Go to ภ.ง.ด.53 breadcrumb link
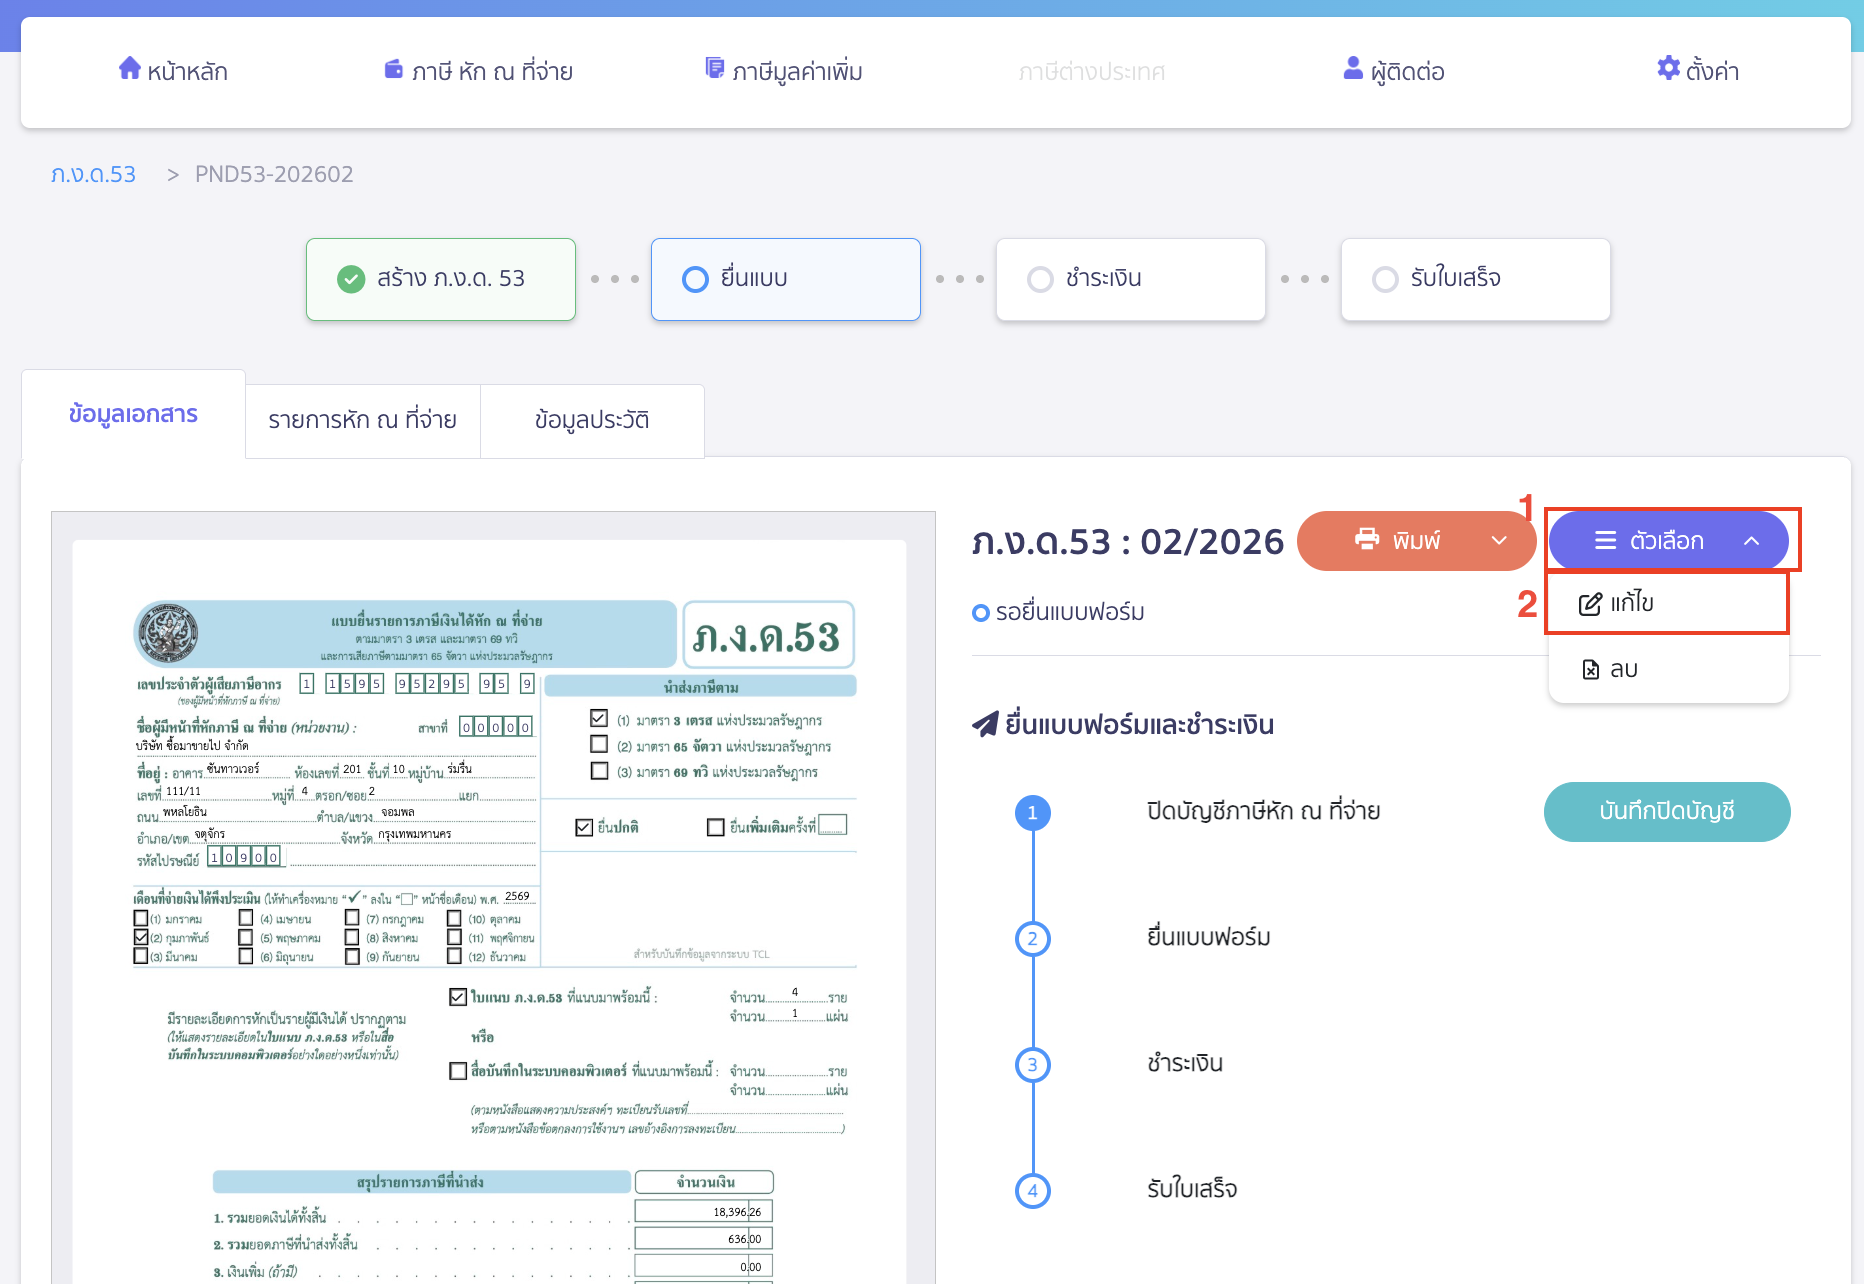This screenshot has width=1864, height=1284. tap(93, 174)
